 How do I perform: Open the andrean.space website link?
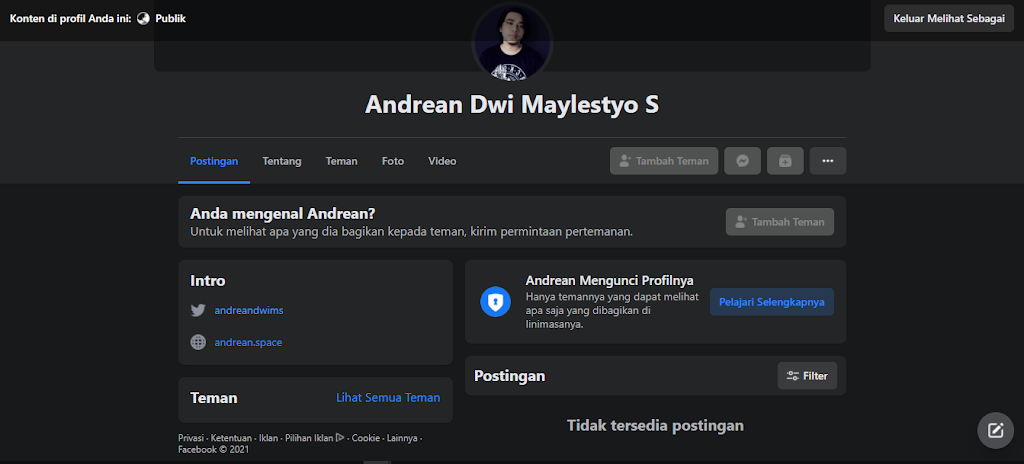pyautogui.click(x=248, y=342)
